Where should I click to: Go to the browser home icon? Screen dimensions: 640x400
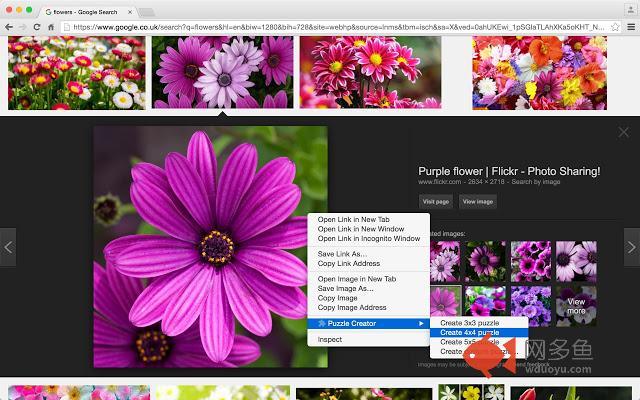pos(51,27)
